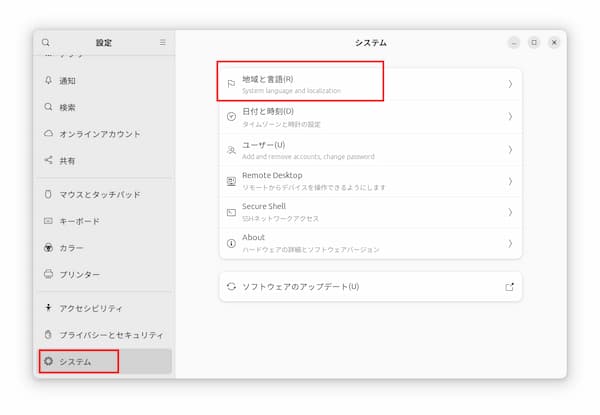Expand ユーザー via its chevron
This screenshot has height=415, width=600.
click(510, 150)
